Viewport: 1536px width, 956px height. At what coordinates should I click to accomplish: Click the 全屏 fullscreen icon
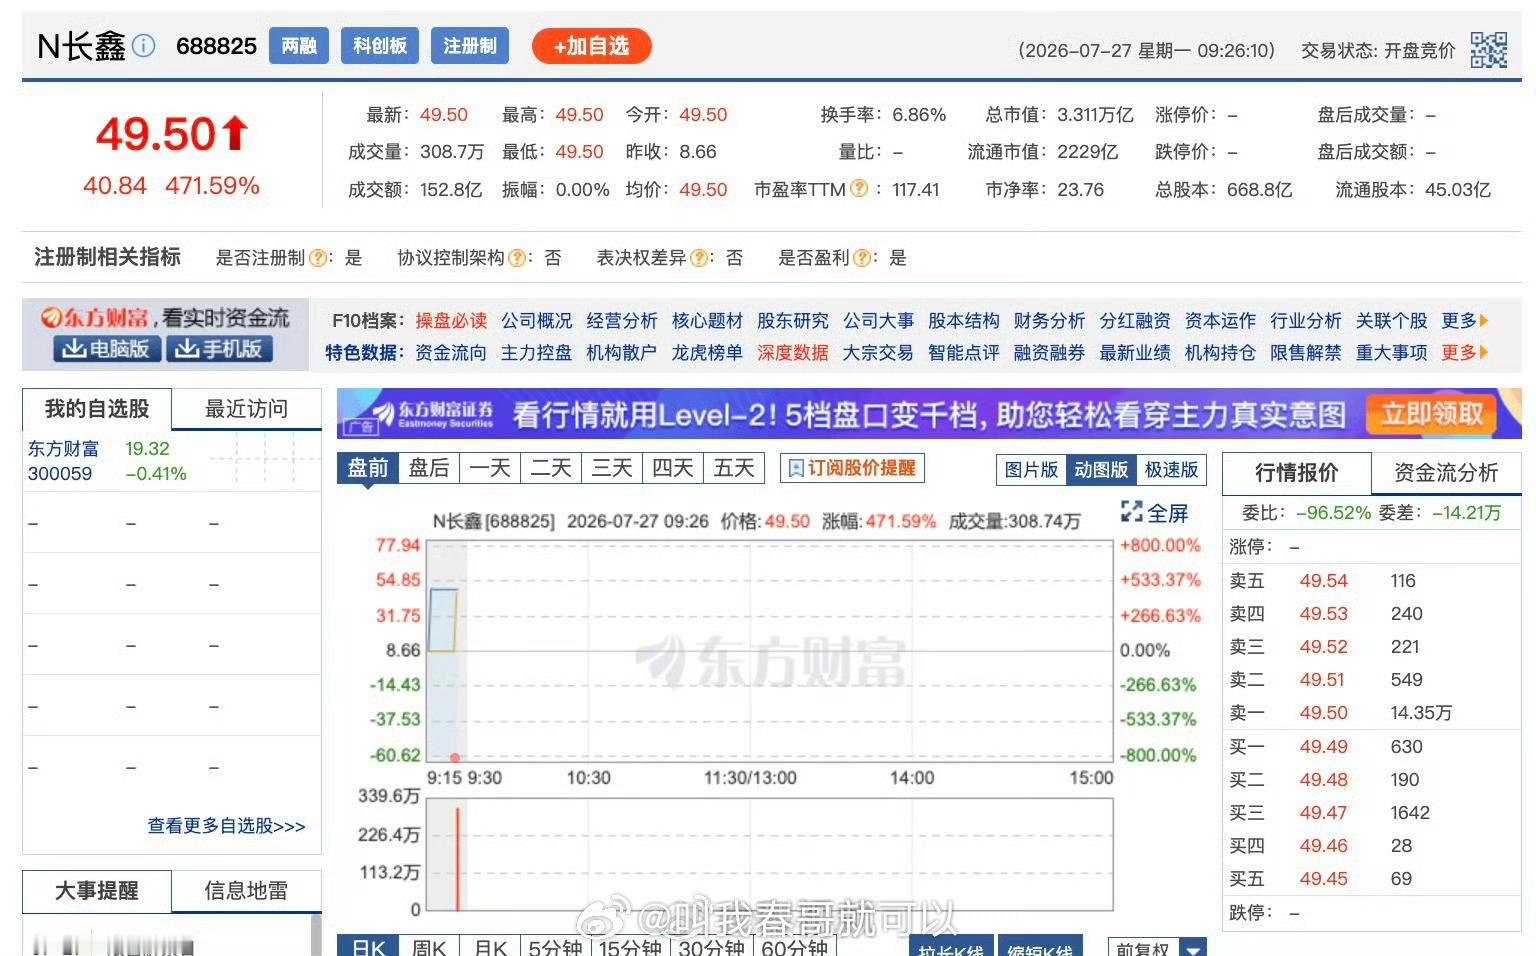tap(1131, 512)
